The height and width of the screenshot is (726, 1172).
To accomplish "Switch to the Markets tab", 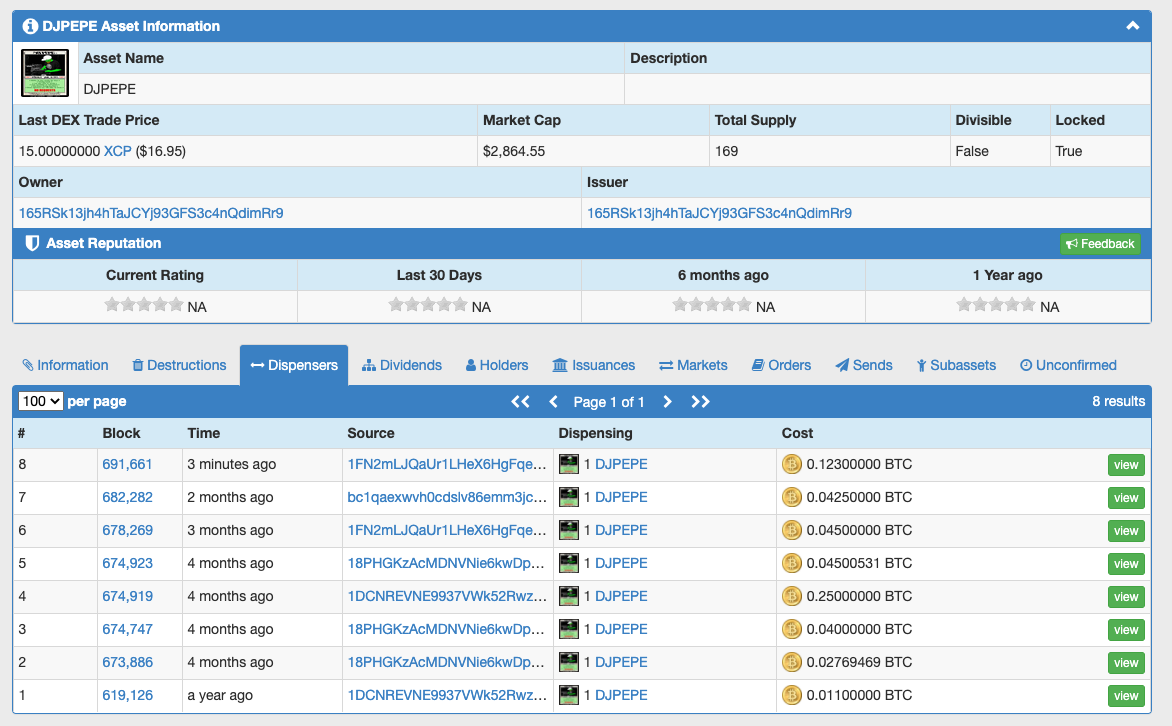I will pos(693,365).
